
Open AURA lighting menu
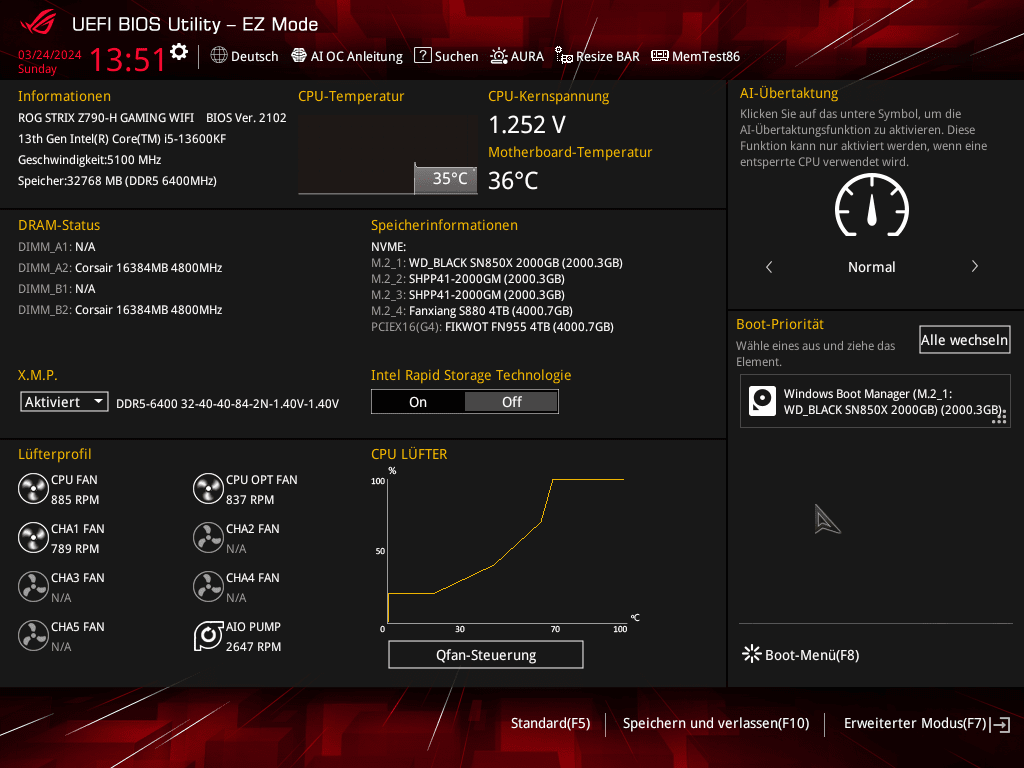[527, 56]
